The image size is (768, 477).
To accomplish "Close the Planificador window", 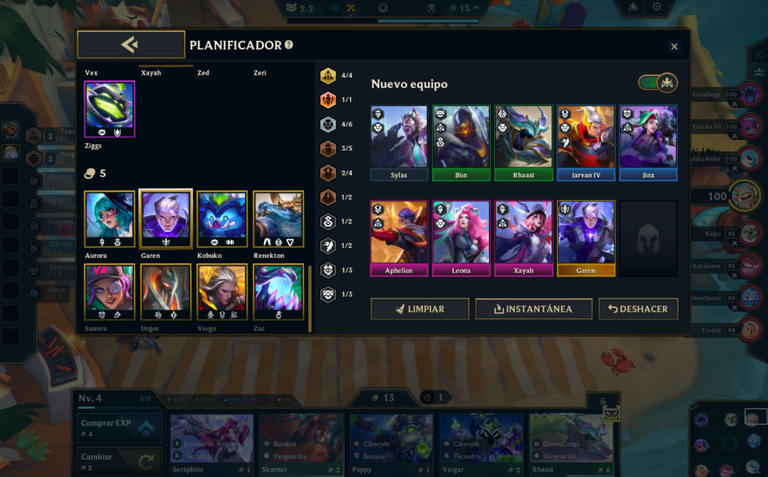I will coord(674,47).
